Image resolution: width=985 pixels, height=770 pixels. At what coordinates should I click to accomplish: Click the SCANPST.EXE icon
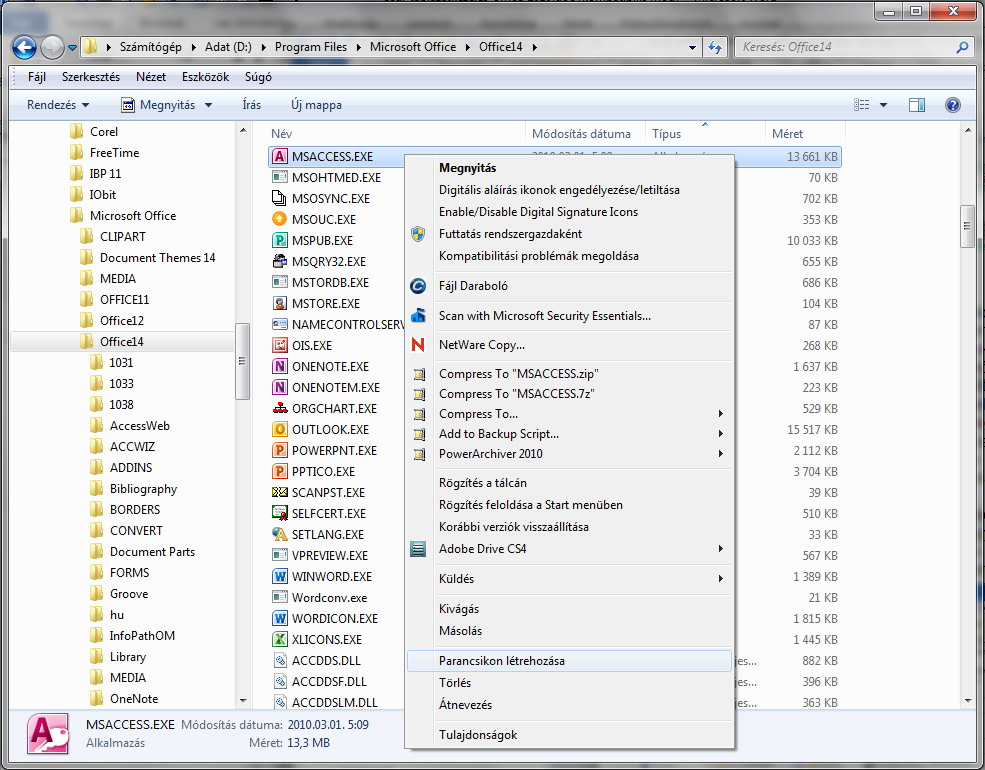(280, 492)
